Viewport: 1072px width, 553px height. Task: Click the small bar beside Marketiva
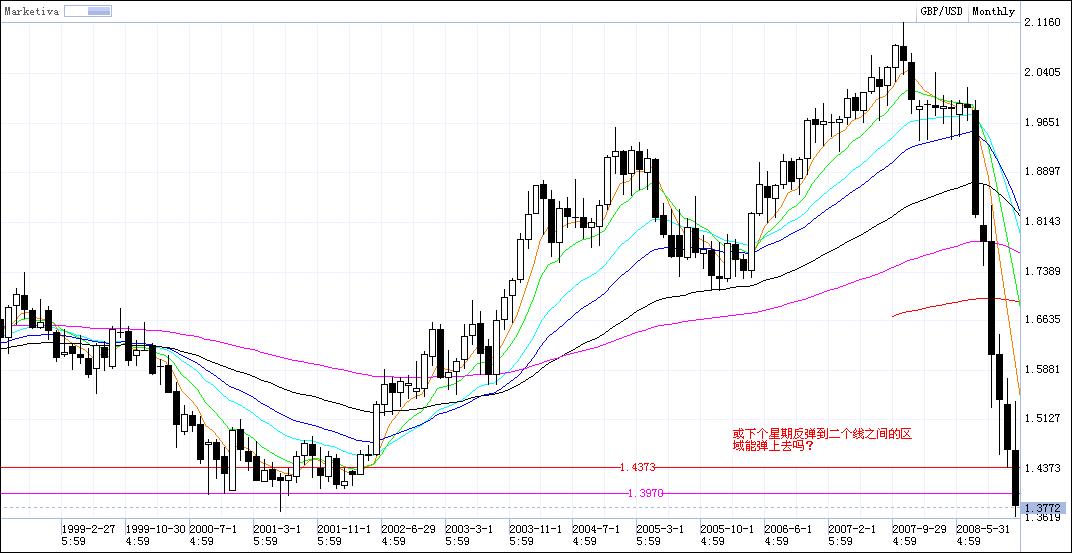point(88,11)
